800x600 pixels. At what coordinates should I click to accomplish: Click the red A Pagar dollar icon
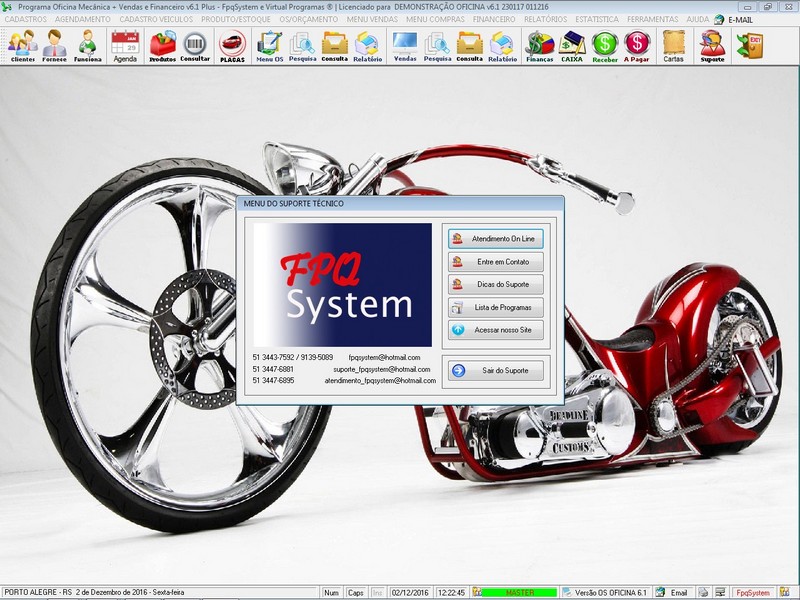pos(637,46)
